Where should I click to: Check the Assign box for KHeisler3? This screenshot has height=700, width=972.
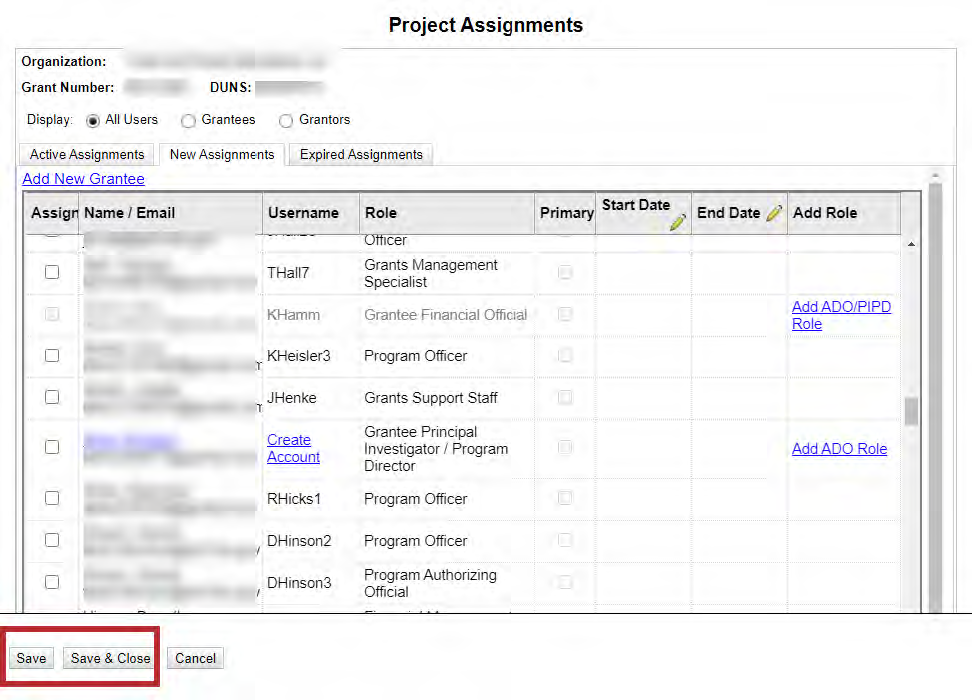pyautogui.click(x=52, y=356)
